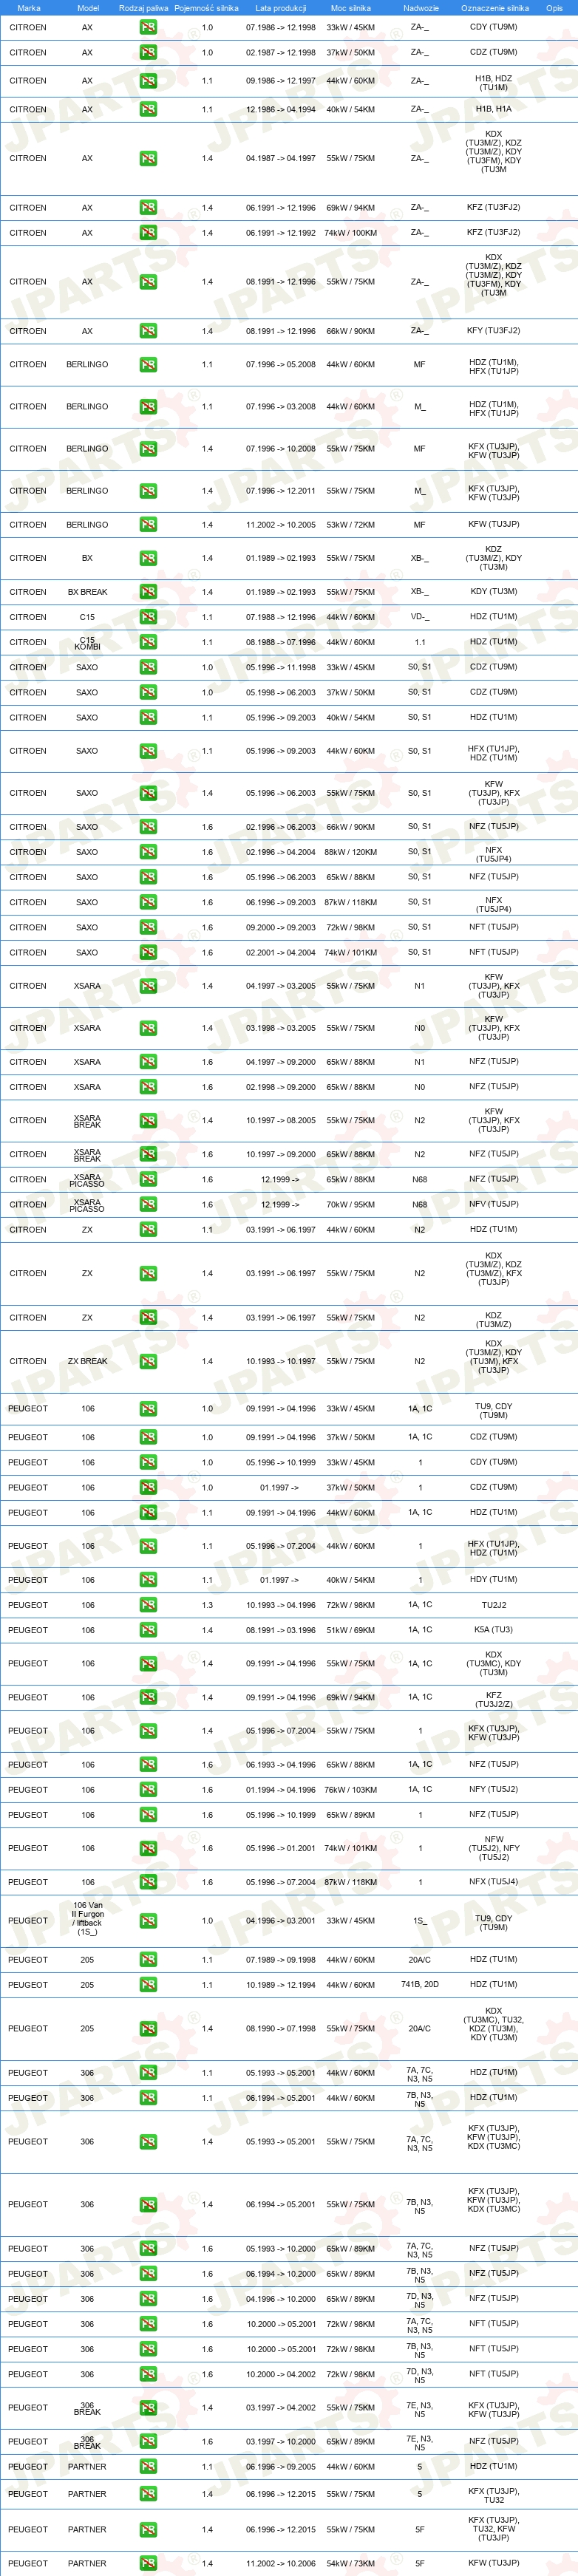Click the 51kW / 69KM power cell
578x2576 pixels.
(x=351, y=1630)
